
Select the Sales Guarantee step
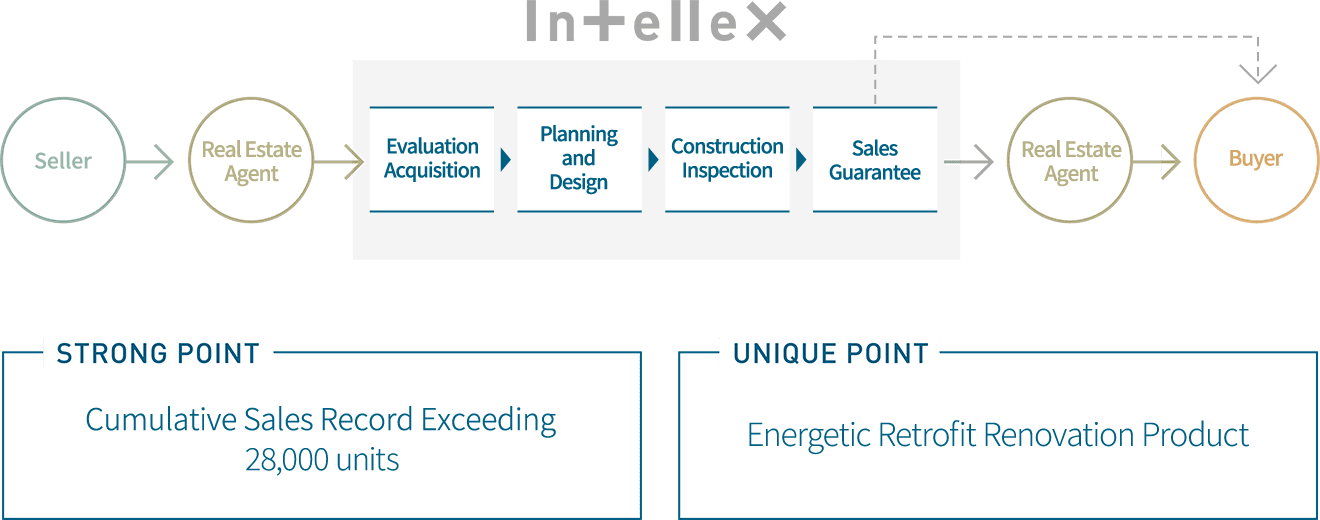(874, 160)
